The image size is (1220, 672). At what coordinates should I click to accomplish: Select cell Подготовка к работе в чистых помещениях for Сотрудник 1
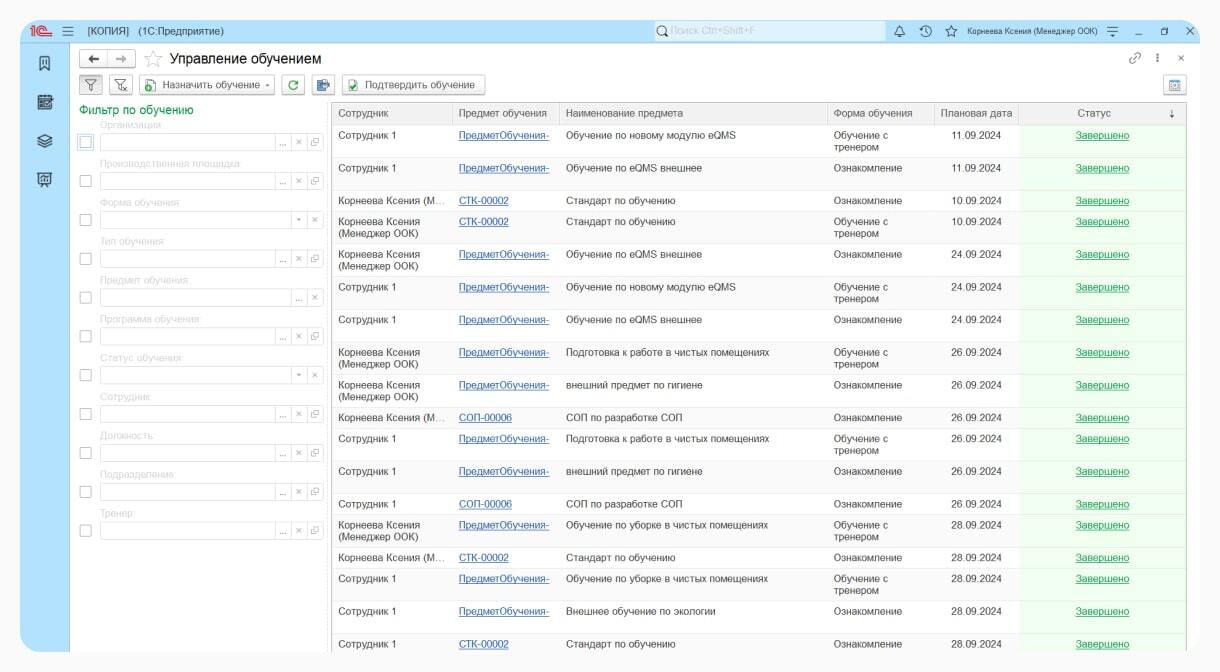coord(693,445)
